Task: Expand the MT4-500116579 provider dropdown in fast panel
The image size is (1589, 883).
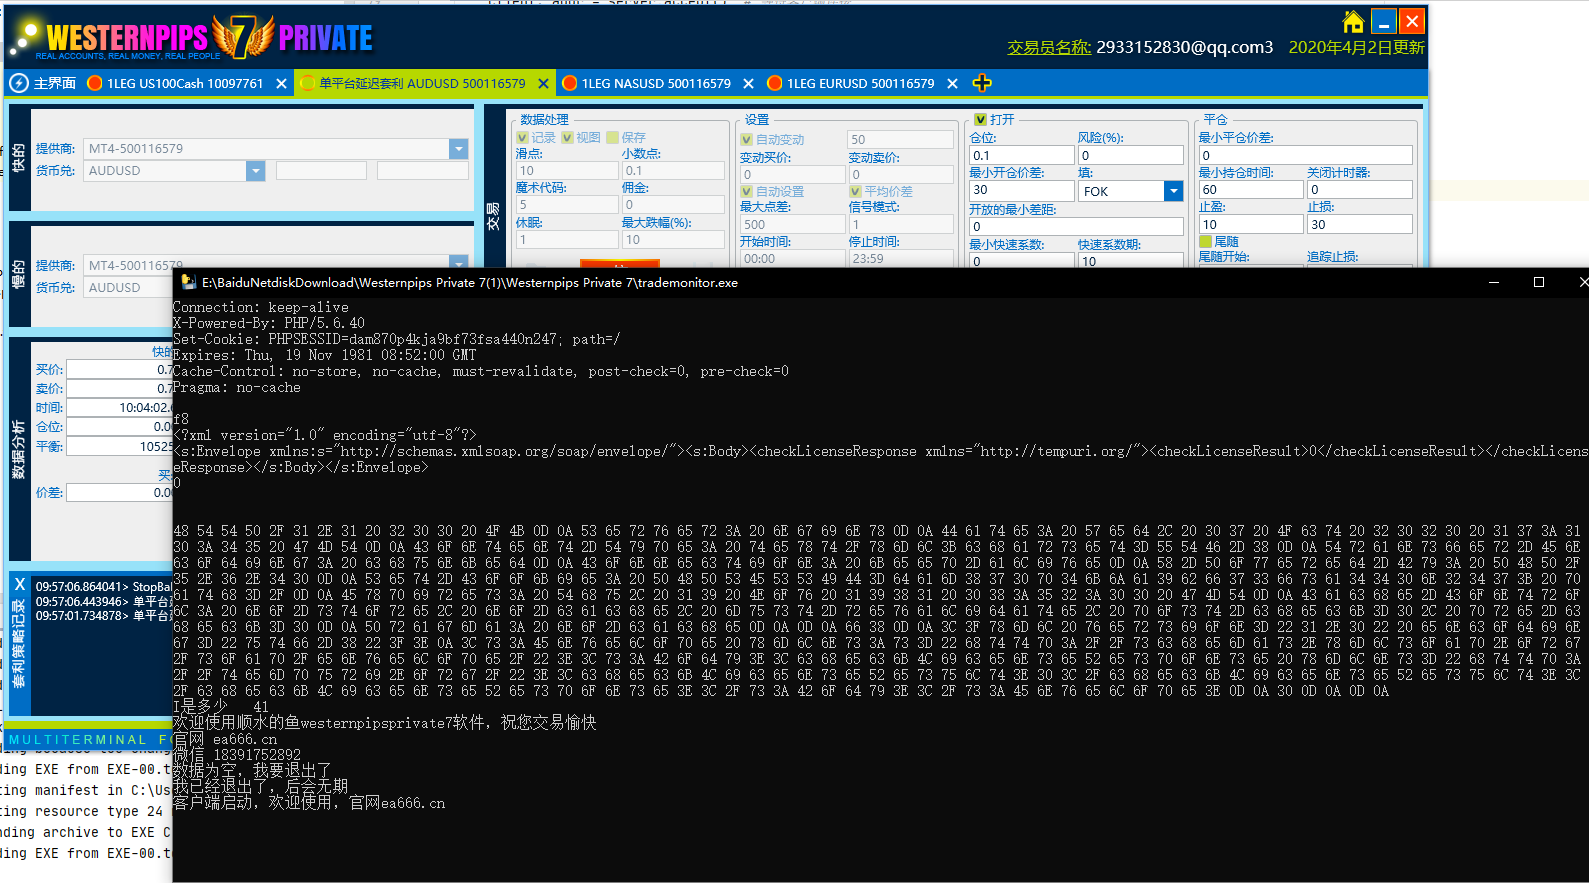Action: 458,149
